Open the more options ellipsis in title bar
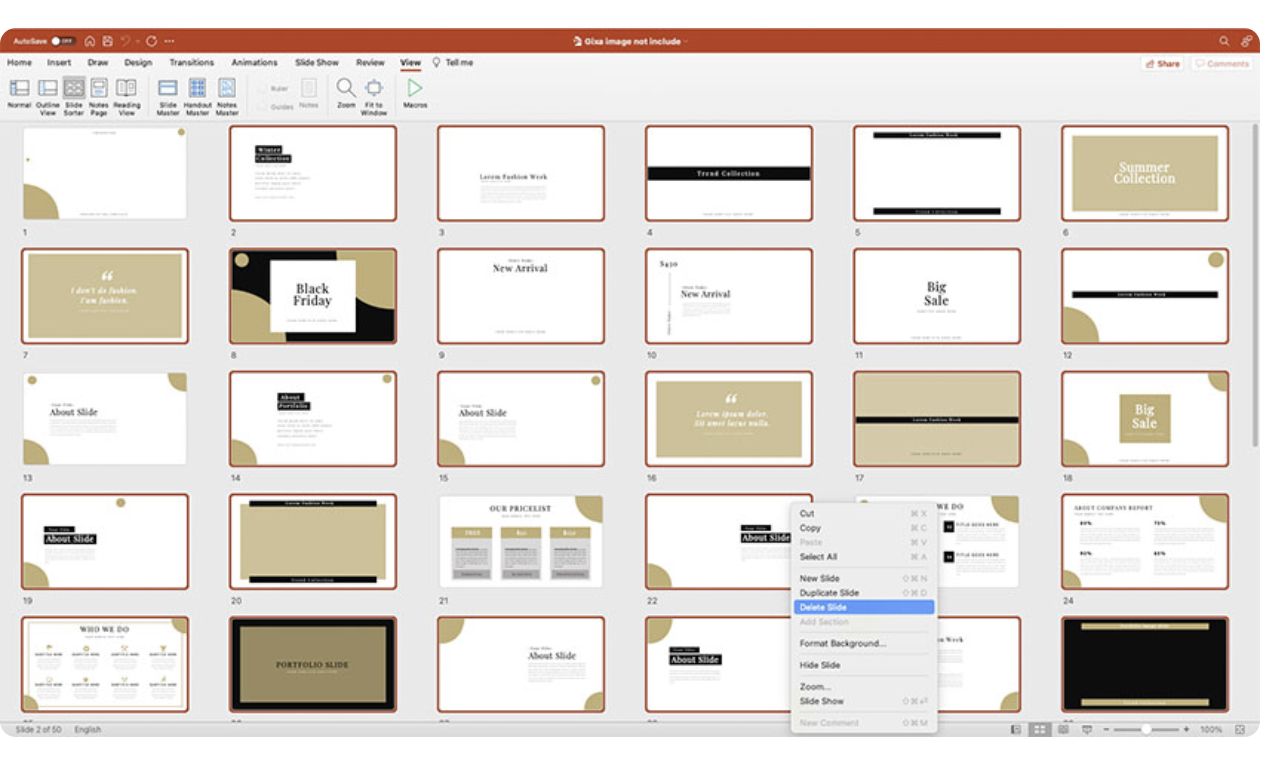Screen dimensions: 1288x764 click(169, 41)
